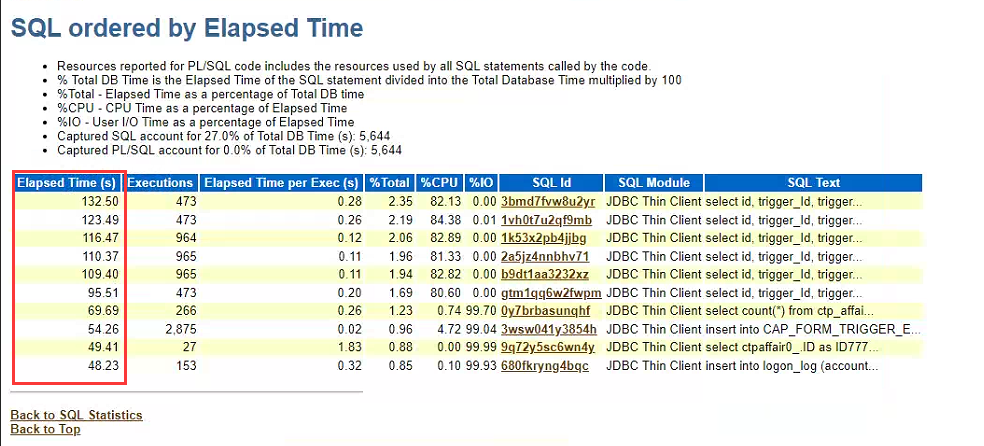Select the elapsed time value 116.47

100,238
